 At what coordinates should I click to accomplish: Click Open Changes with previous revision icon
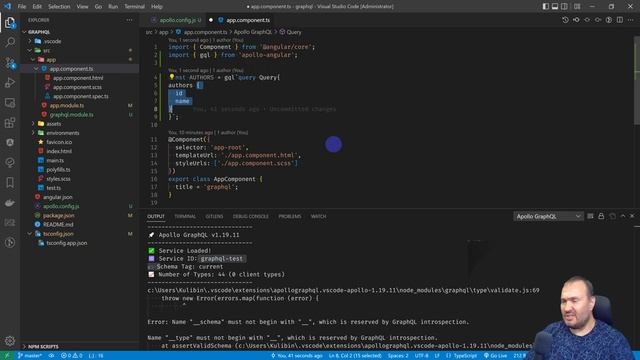576,20
